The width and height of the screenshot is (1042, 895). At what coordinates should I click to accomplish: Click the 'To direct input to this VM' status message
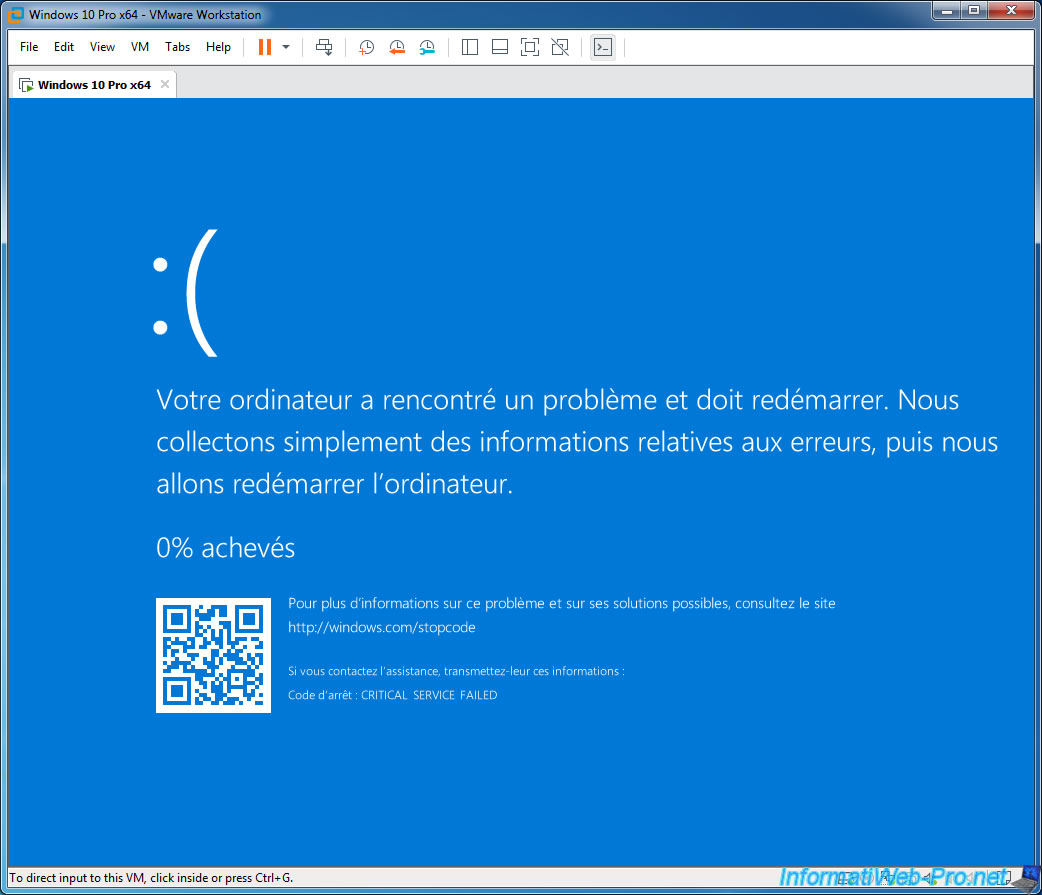(151, 878)
